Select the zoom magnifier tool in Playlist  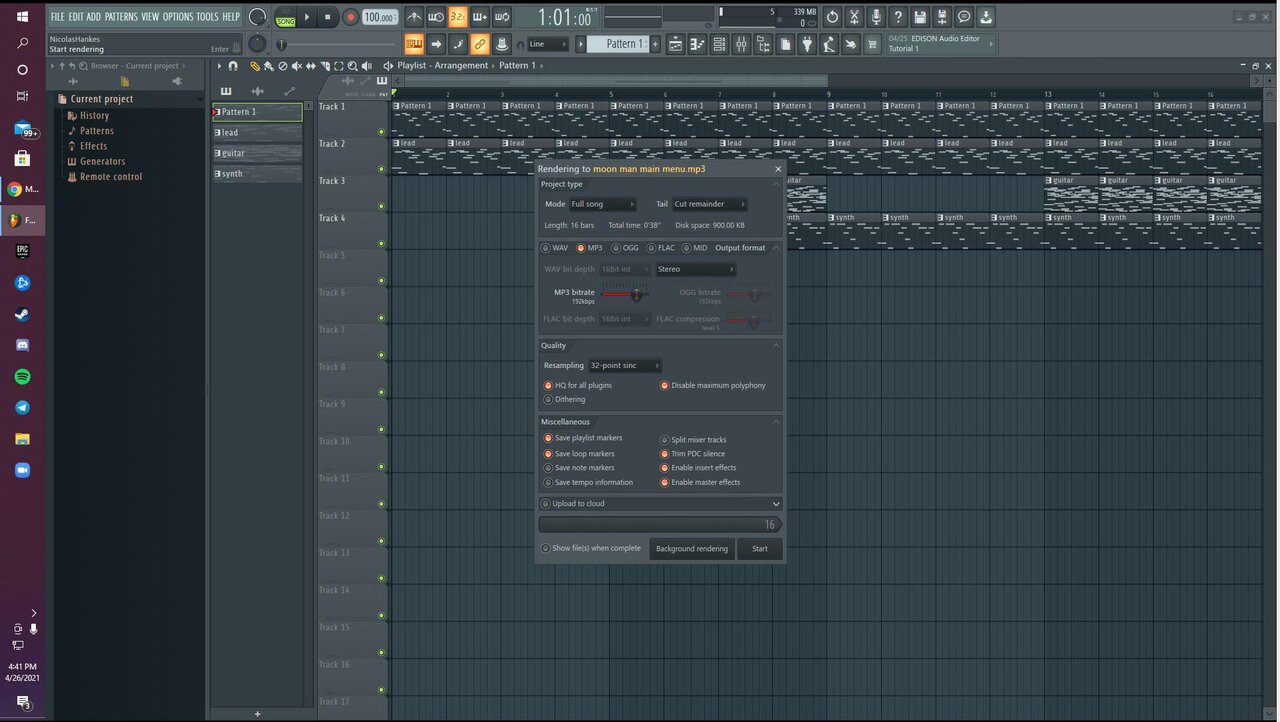352,66
